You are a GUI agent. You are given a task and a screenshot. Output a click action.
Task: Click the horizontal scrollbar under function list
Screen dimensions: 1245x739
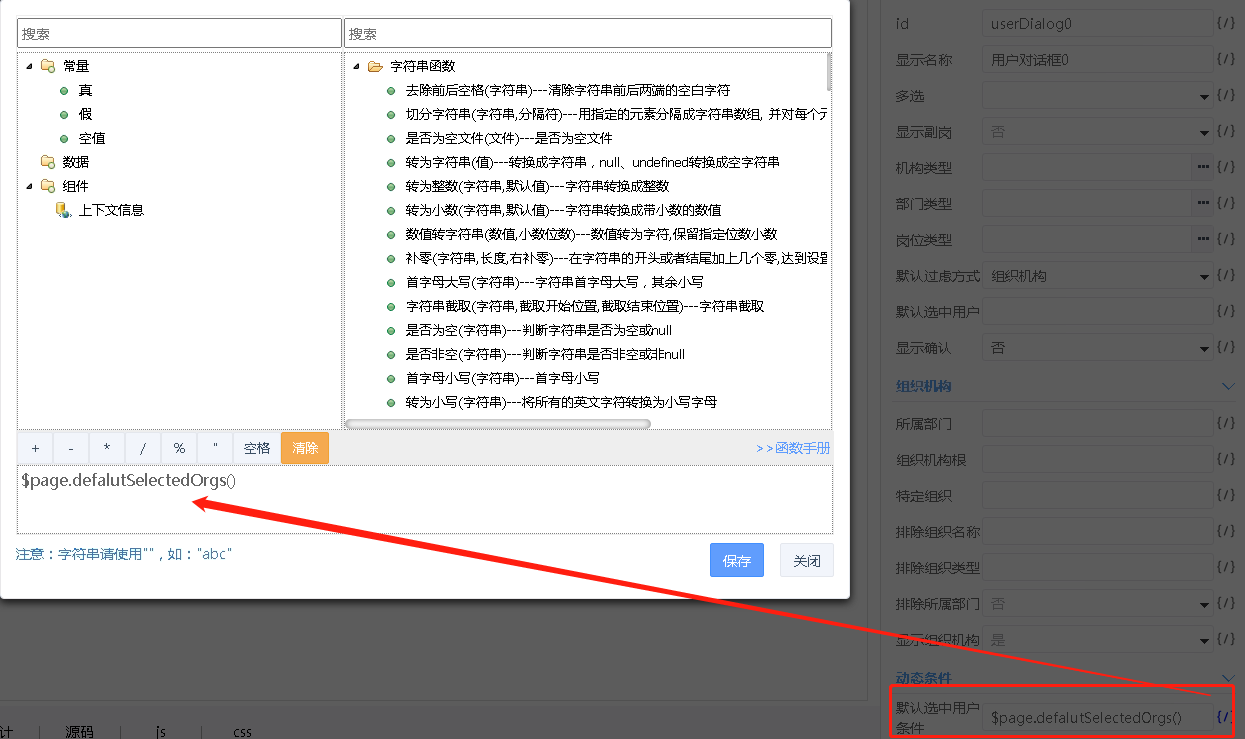coord(498,424)
